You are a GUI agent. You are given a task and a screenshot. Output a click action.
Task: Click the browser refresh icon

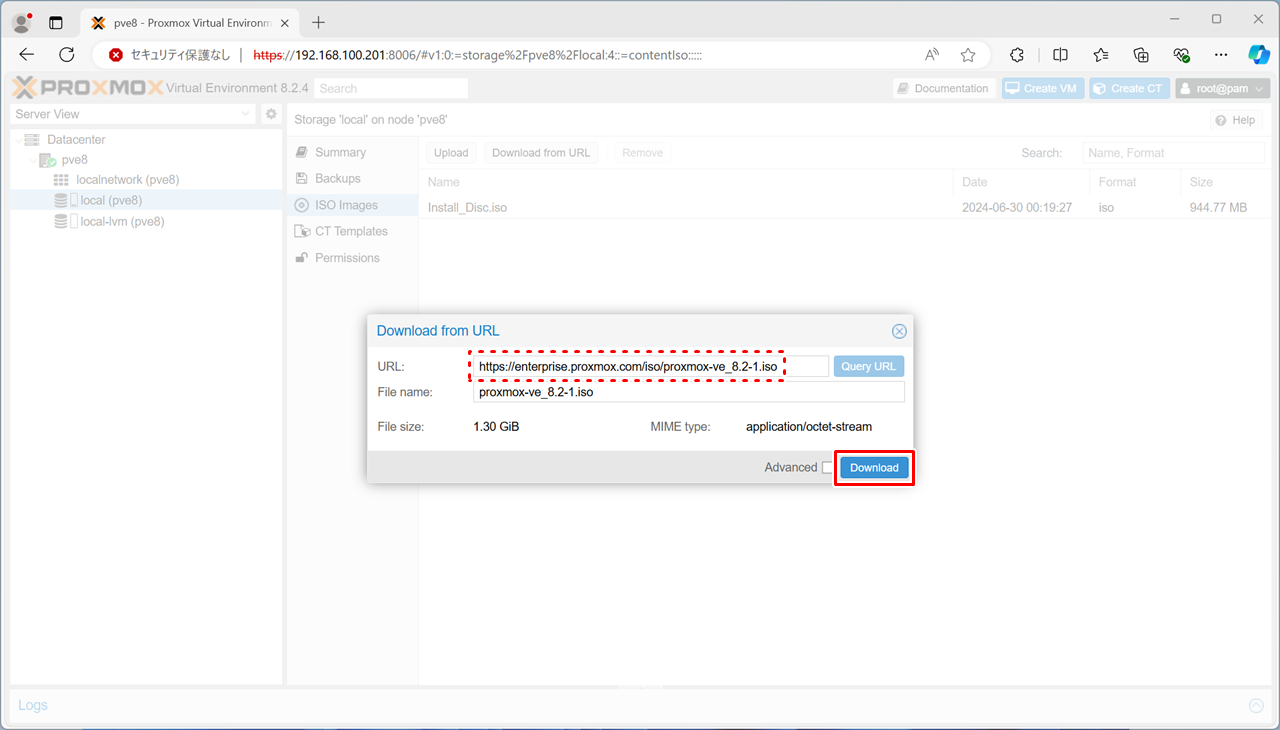67,55
